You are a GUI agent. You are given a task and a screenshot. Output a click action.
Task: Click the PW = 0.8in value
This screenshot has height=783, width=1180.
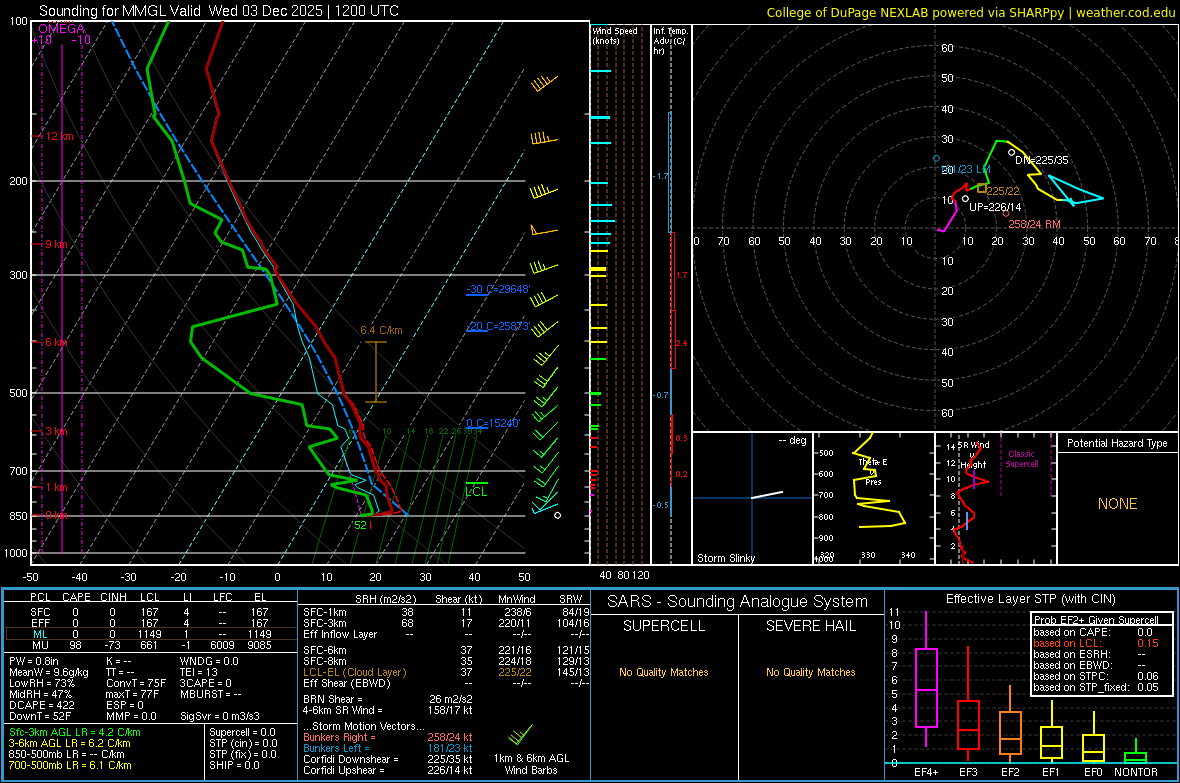[x=34, y=661]
